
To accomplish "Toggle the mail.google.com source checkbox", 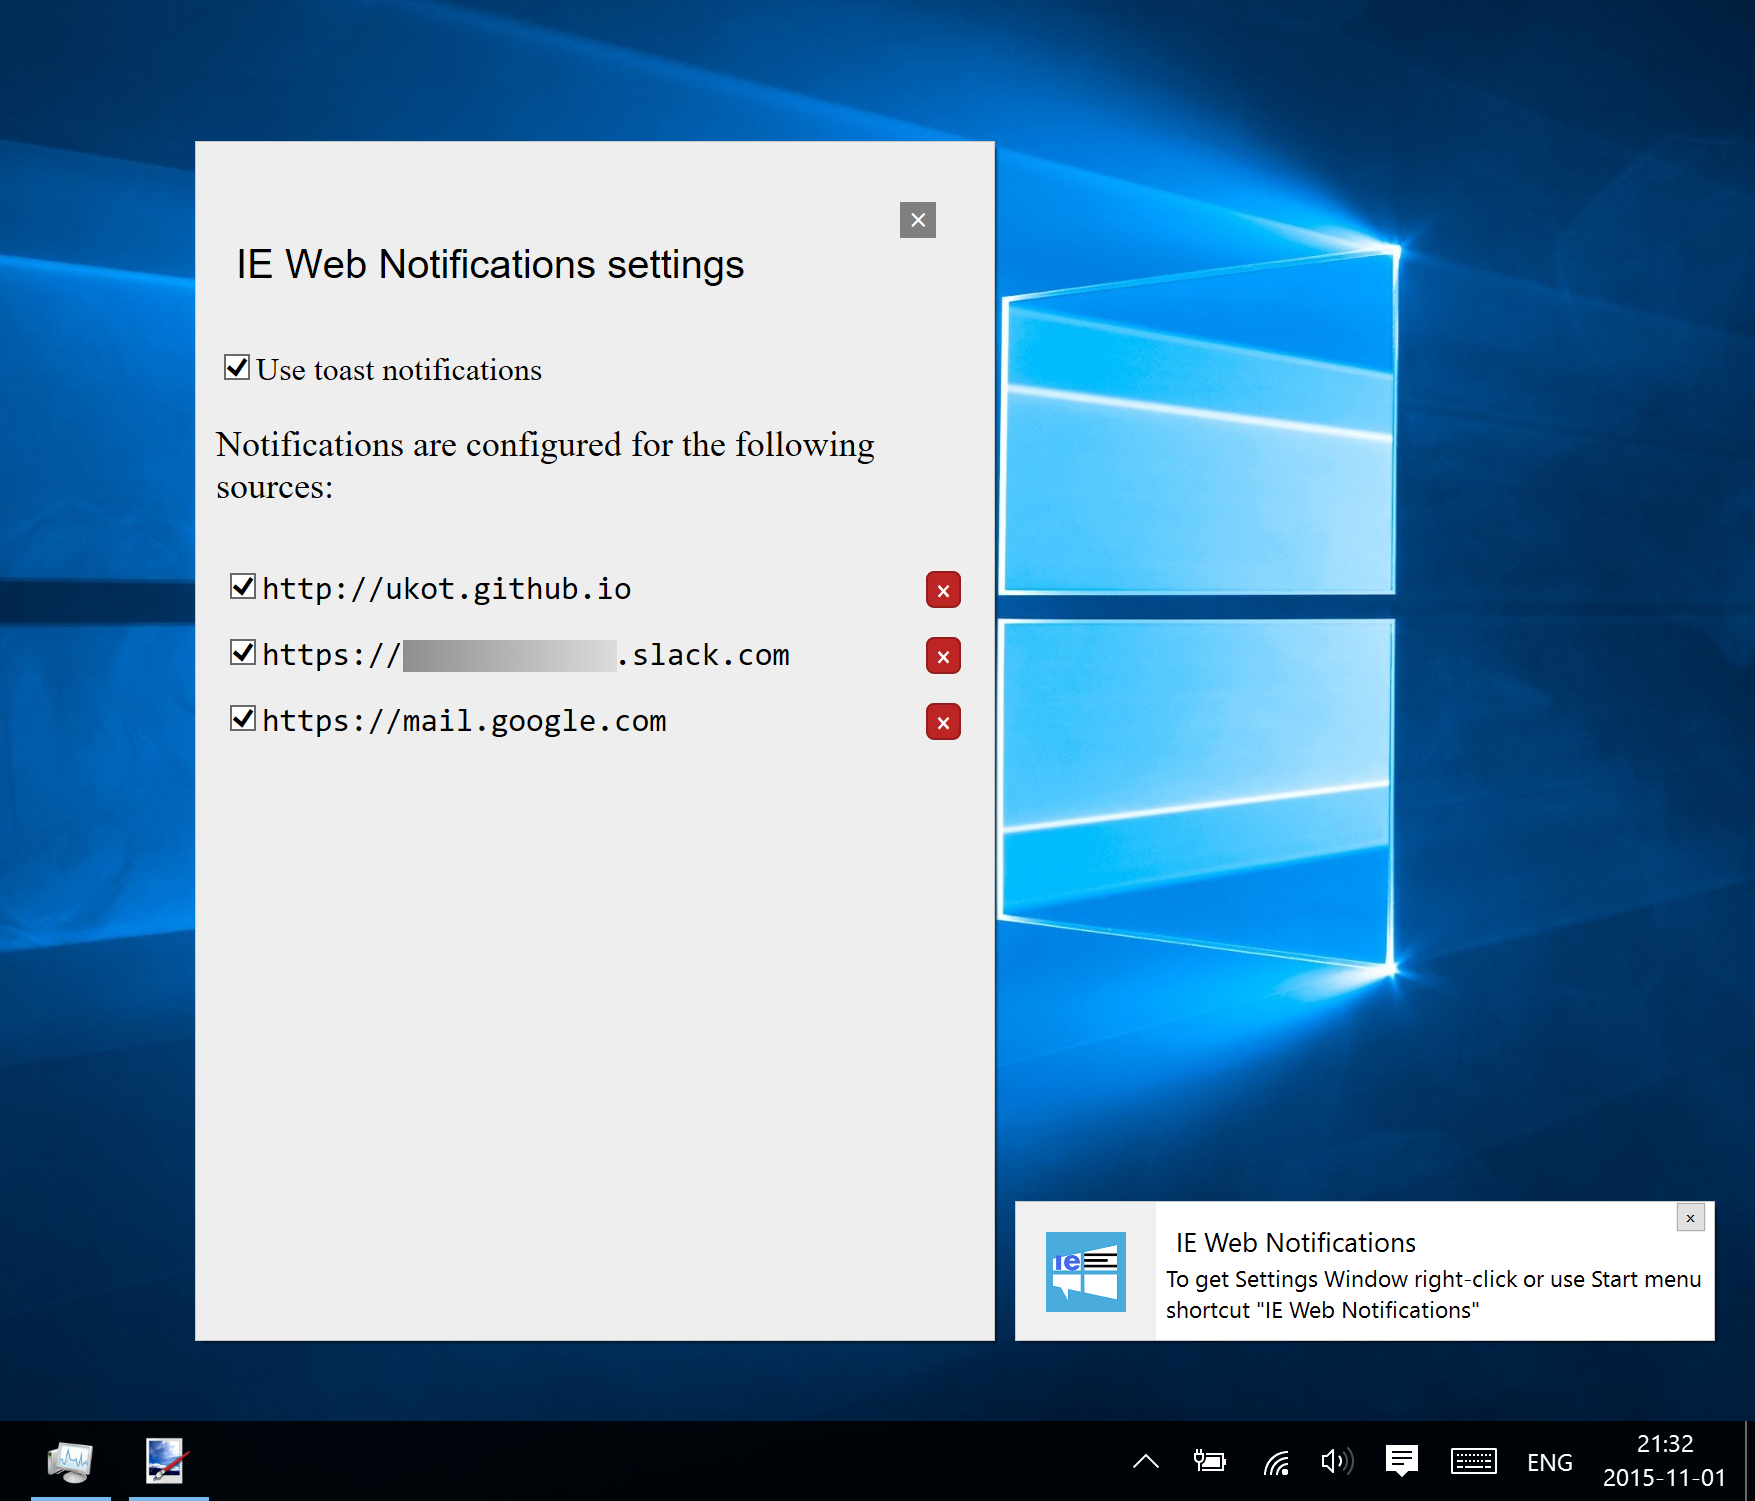I will [243, 718].
